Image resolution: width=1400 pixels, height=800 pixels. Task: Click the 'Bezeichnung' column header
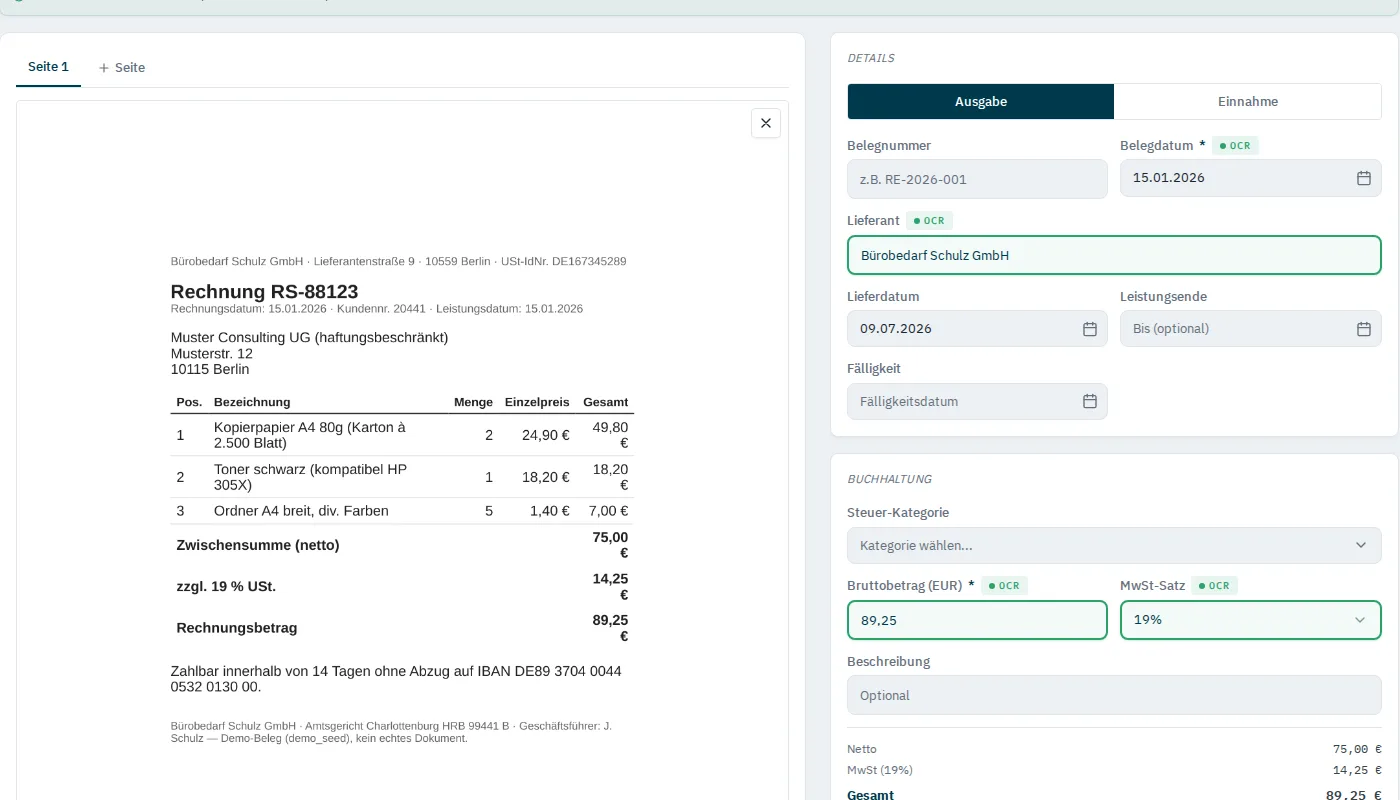coord(252,402)
